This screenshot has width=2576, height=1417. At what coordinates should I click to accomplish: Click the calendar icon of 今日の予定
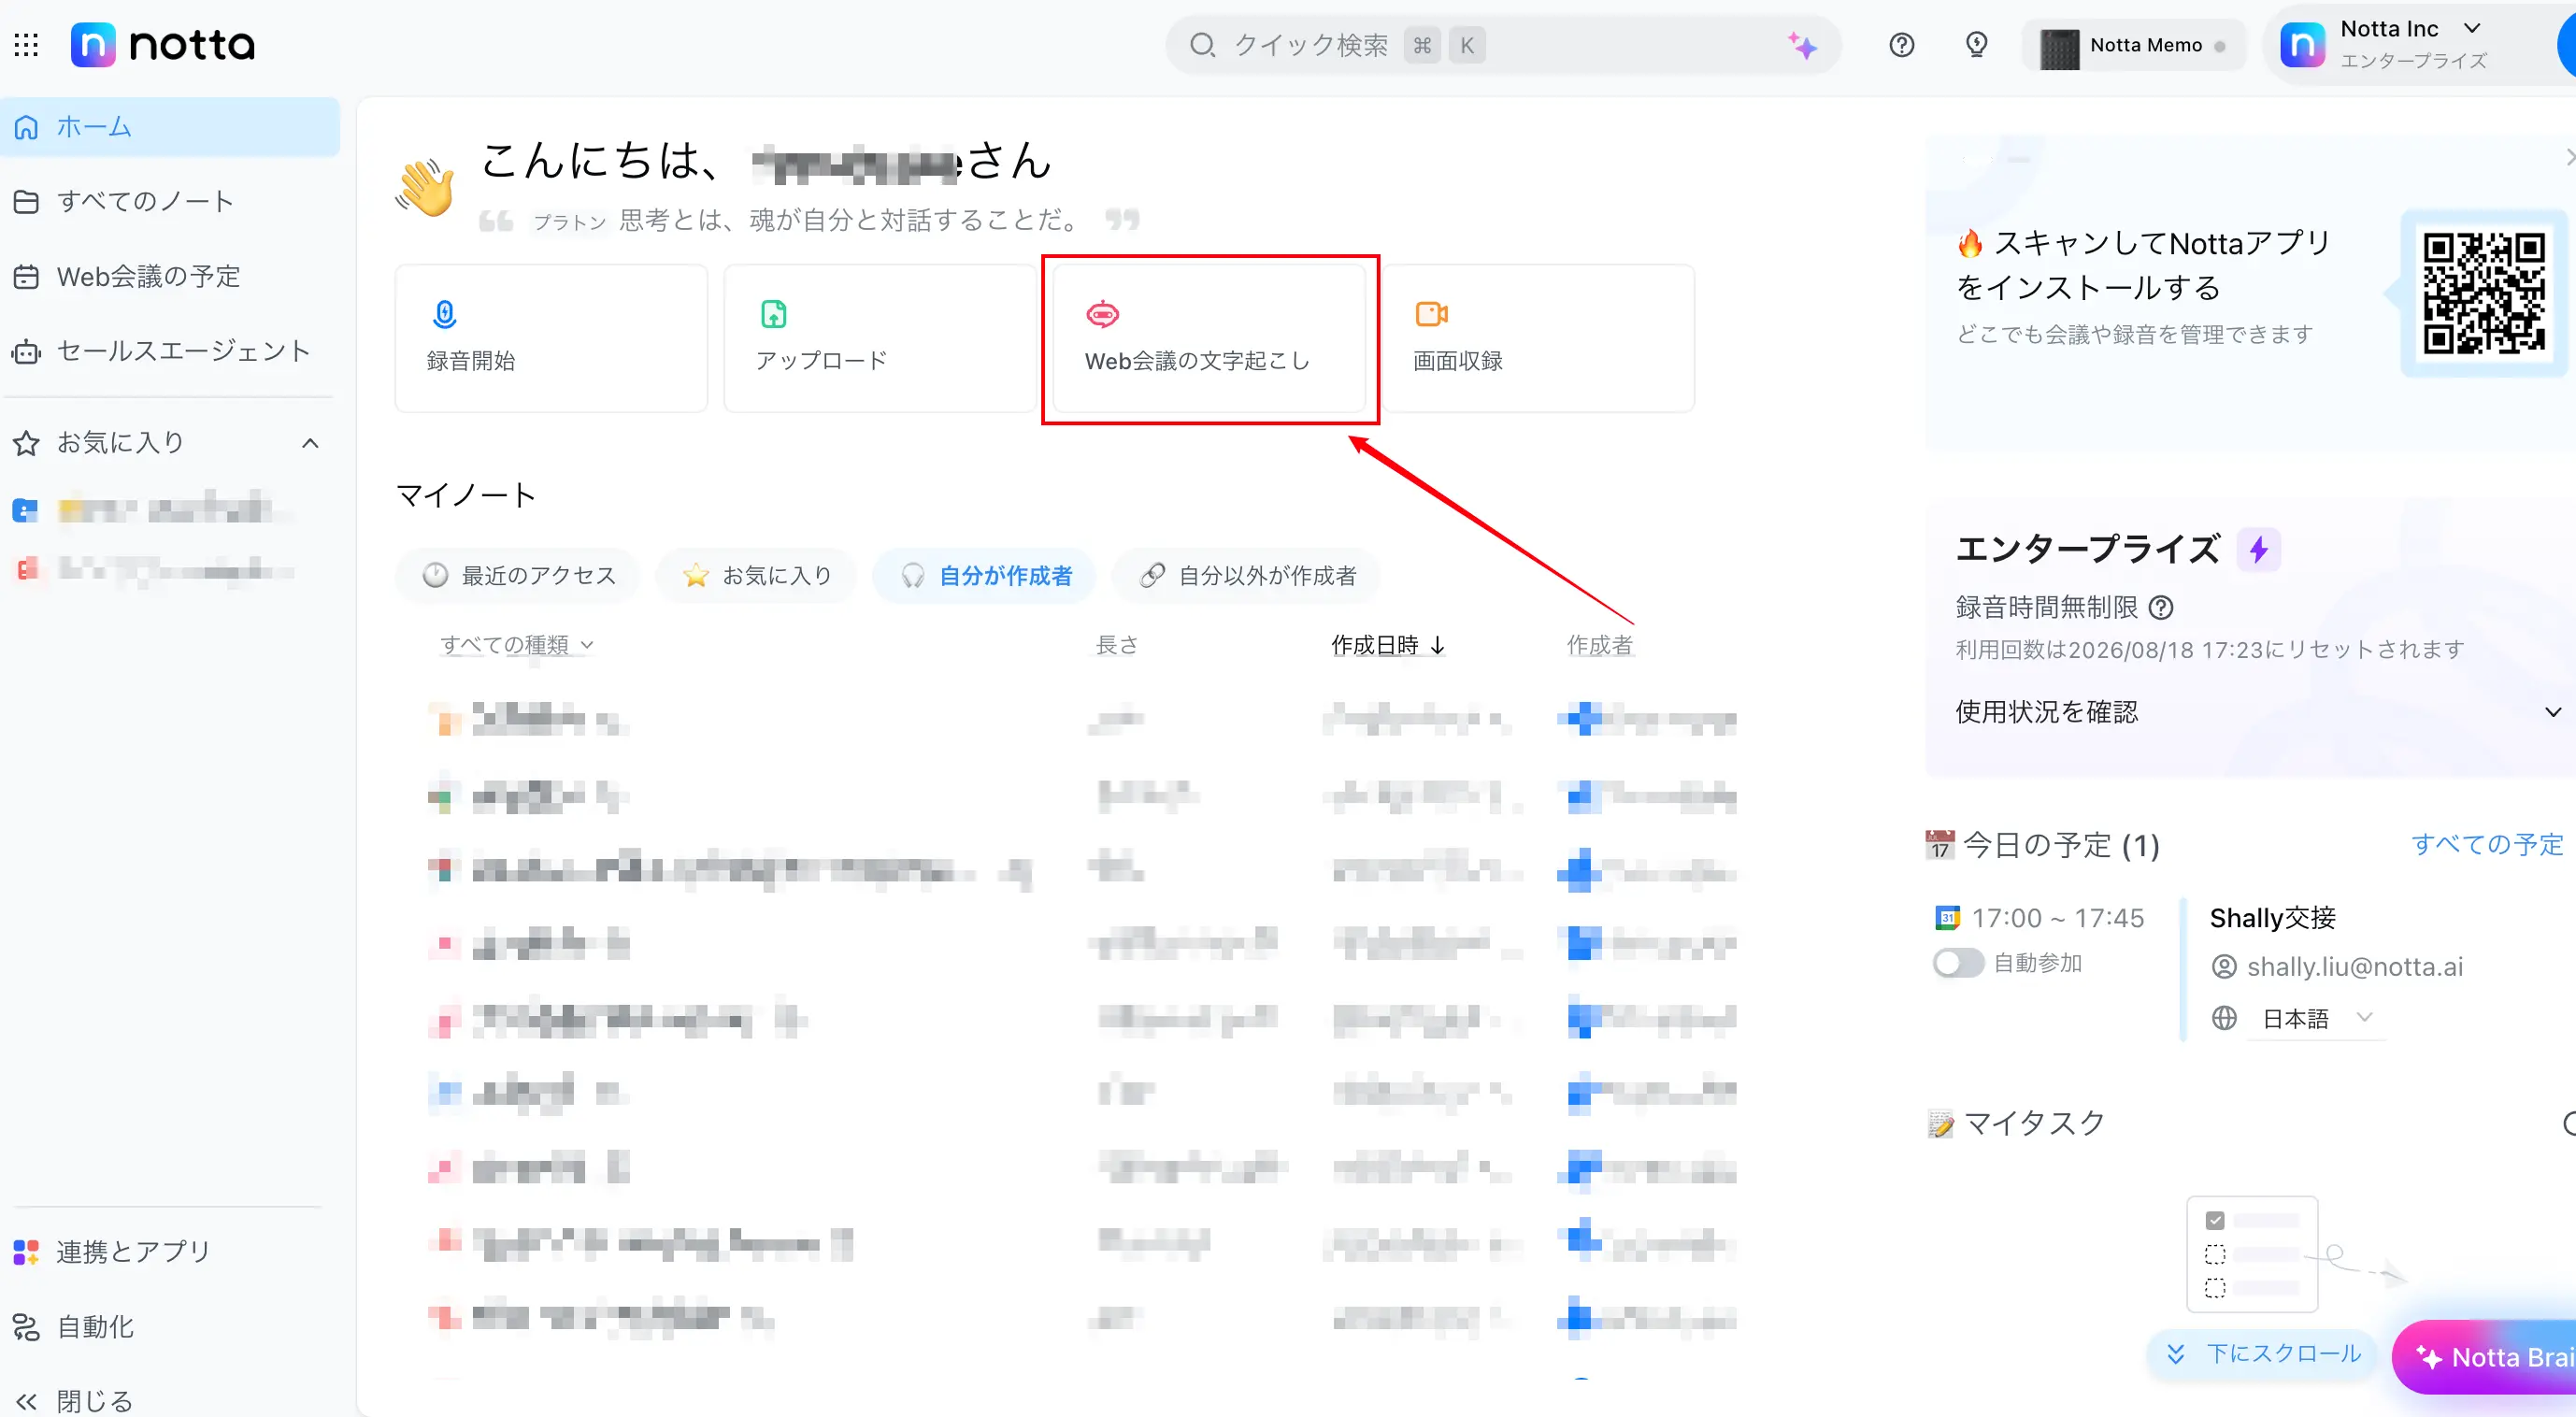pos(1940,845)
